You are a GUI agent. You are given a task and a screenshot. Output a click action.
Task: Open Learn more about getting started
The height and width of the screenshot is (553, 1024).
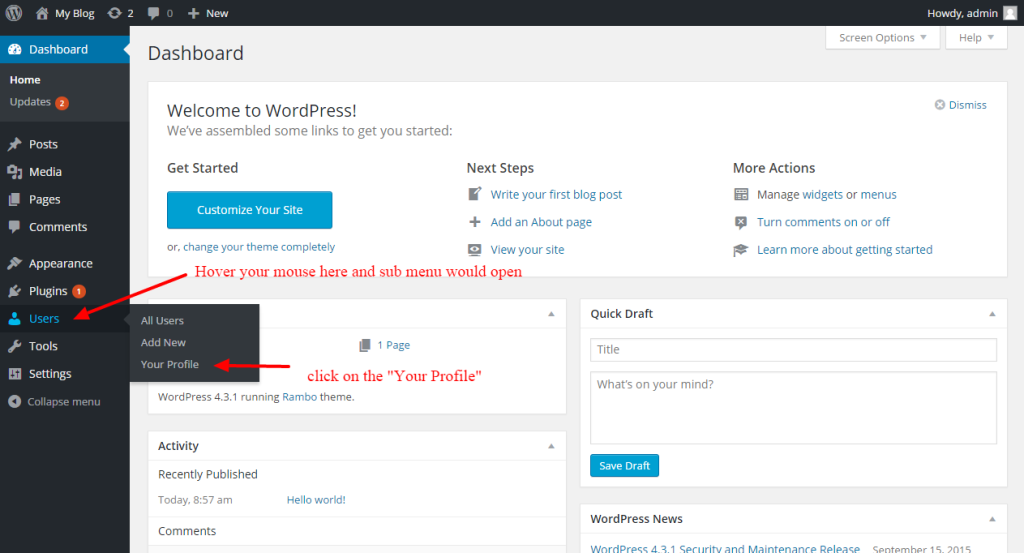(844, 249)
